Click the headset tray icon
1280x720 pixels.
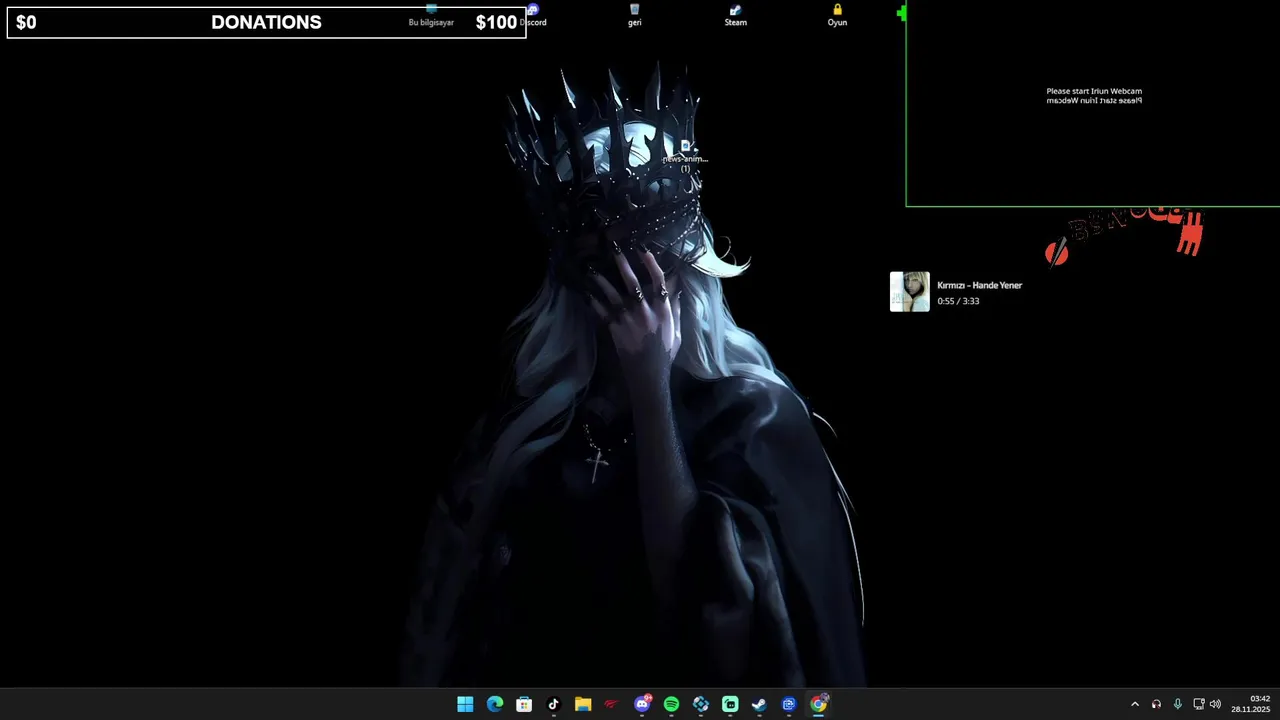pyautogui.click(x=1156, y=704)
